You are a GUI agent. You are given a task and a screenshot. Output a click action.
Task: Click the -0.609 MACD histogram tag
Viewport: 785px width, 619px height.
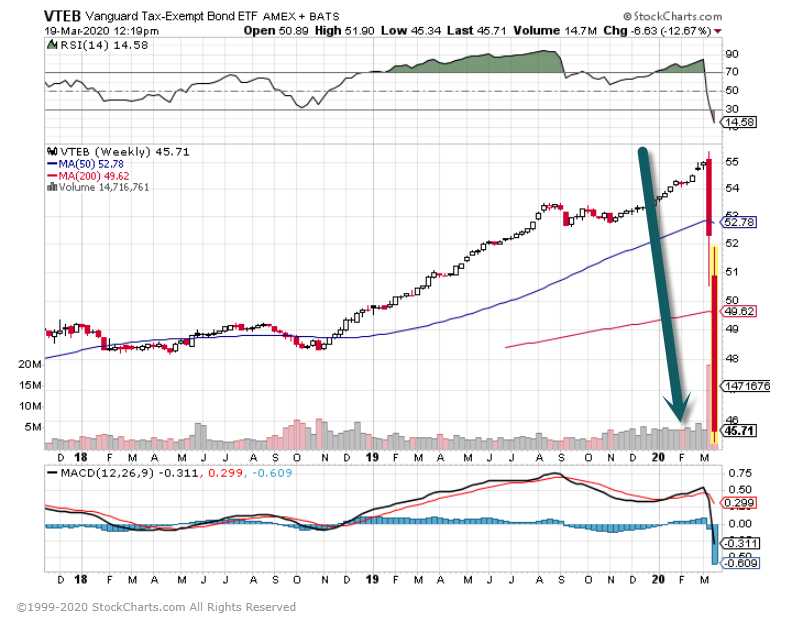[x=741, y=563]
